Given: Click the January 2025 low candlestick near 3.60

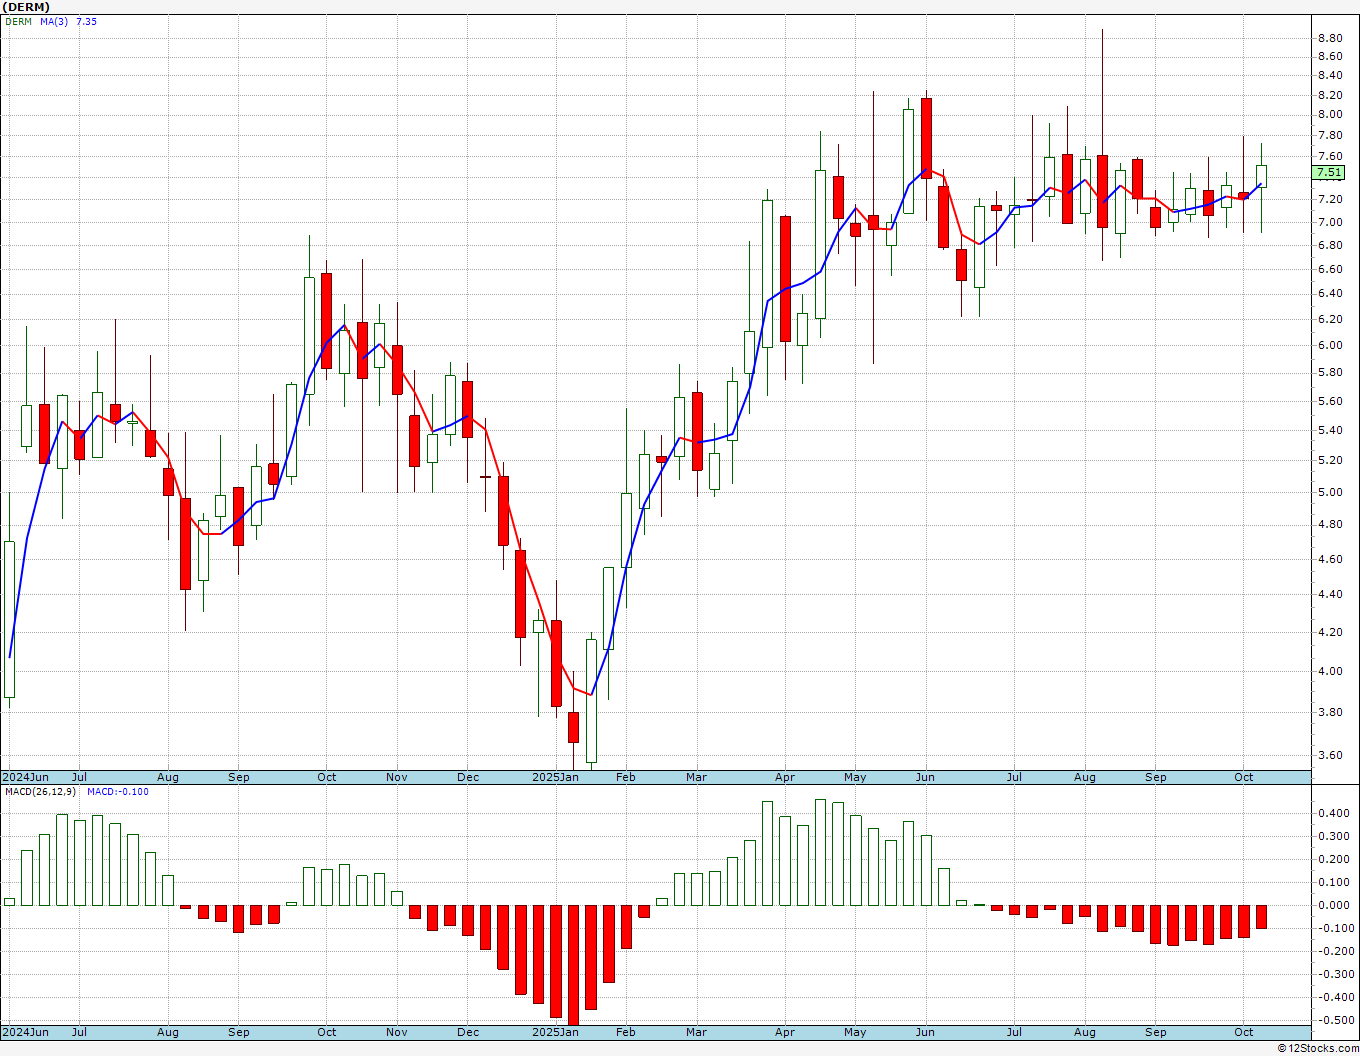Looking at the screenshot, I should [x=591, y=700].
